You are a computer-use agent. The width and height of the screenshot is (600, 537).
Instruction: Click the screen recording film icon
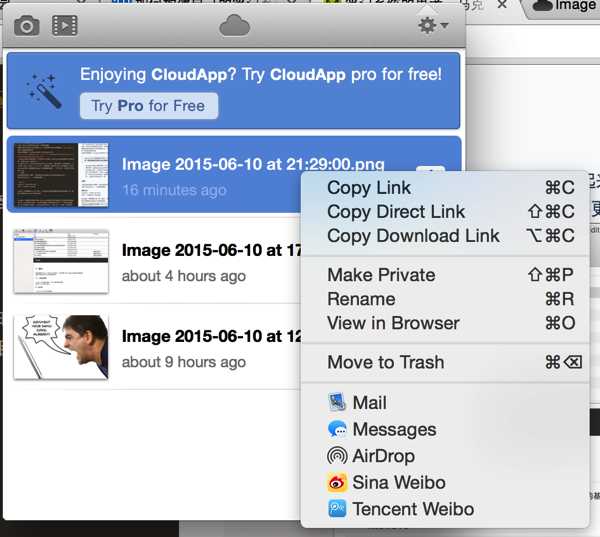[65, 26]
